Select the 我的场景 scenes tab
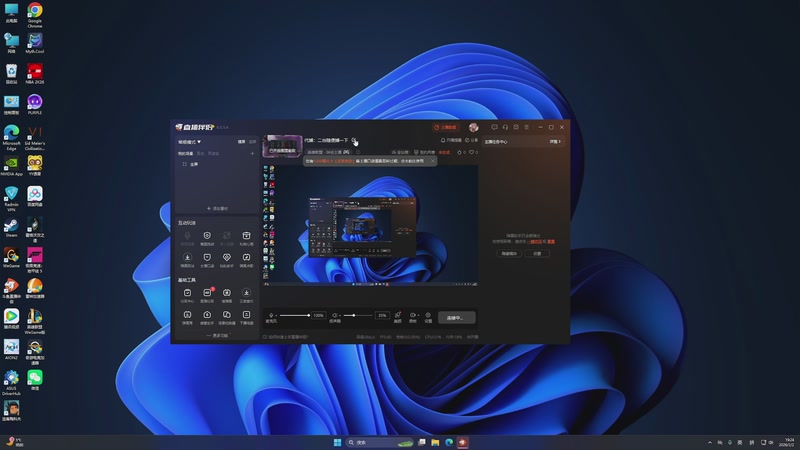The width and height of the screenshot is (800, 450). tap(186, 154)
